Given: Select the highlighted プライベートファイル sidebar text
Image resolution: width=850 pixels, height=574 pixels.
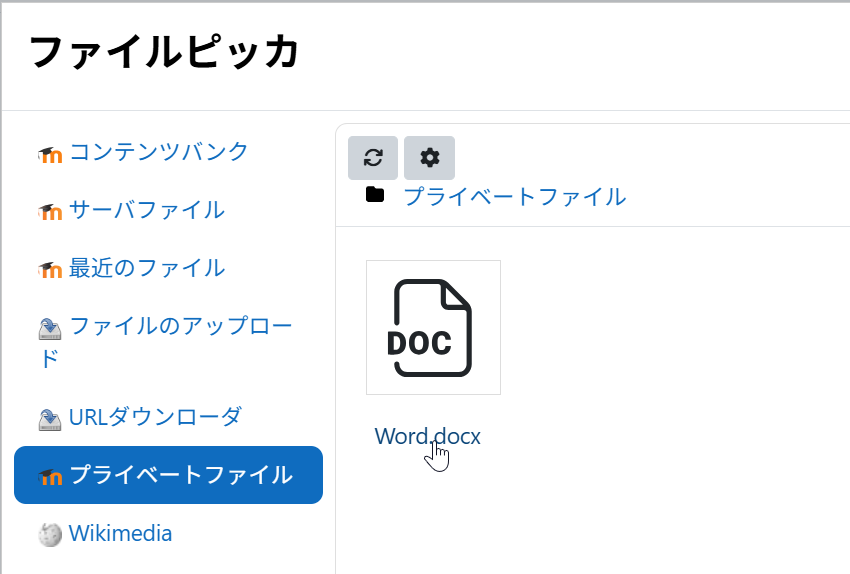Looking at the screenshot, I should (180, 475).
